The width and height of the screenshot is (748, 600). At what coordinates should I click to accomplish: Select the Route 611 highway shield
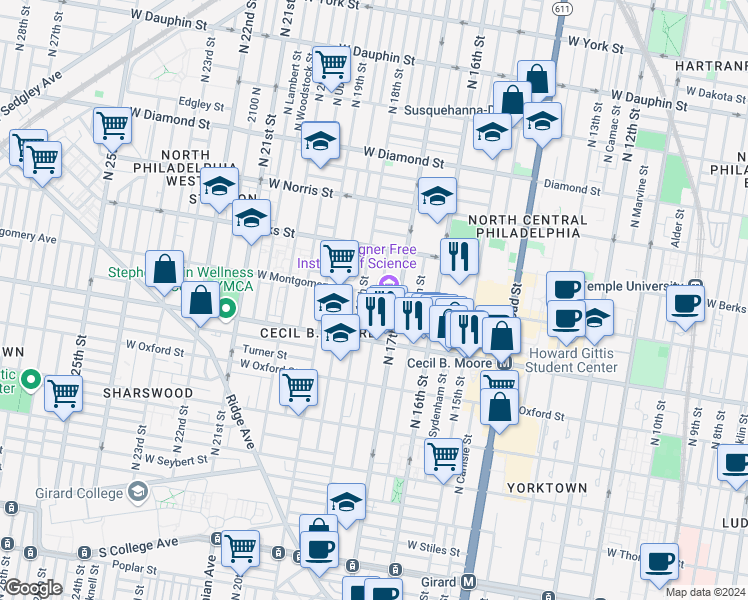pyautogui.click(x=562, y=10)
